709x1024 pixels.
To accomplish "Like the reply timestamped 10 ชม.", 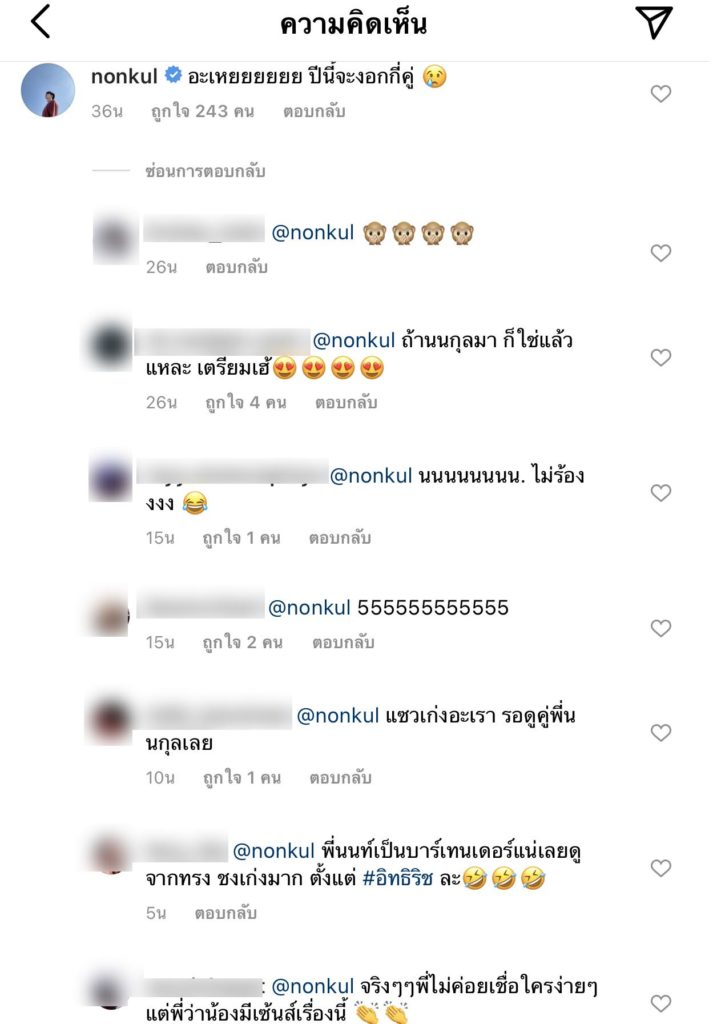I will (x=661, y=732).
